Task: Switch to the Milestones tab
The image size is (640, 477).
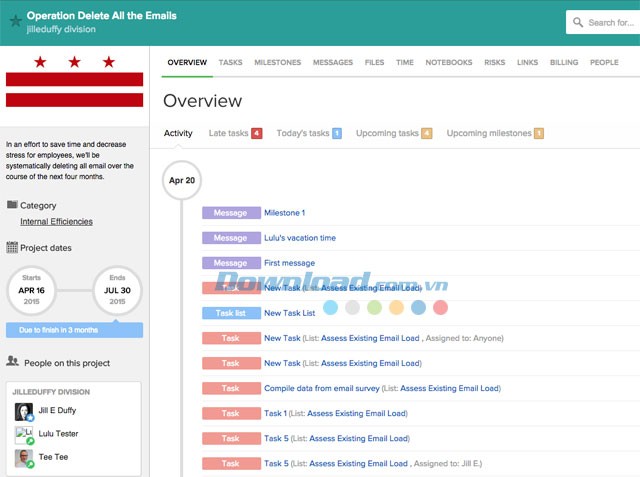Action: [277, 62]
